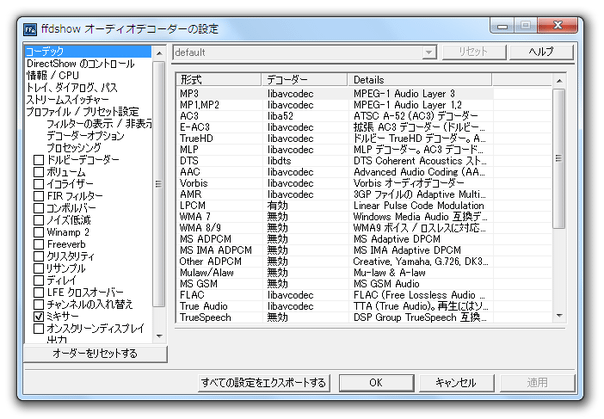Enable the Freeverb checkbox
This screenshot has height=419, width=604.
(39, 244)
